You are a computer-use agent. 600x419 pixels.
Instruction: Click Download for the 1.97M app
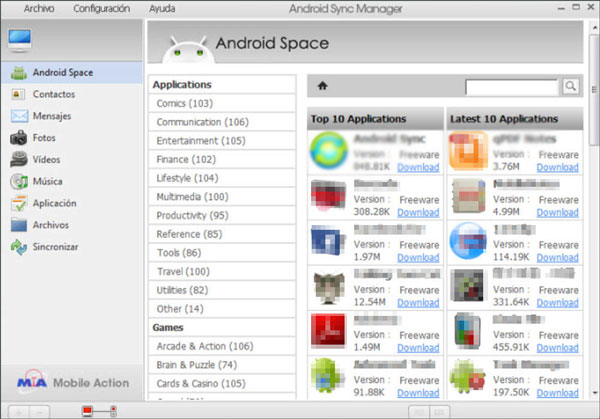[418, 258]
